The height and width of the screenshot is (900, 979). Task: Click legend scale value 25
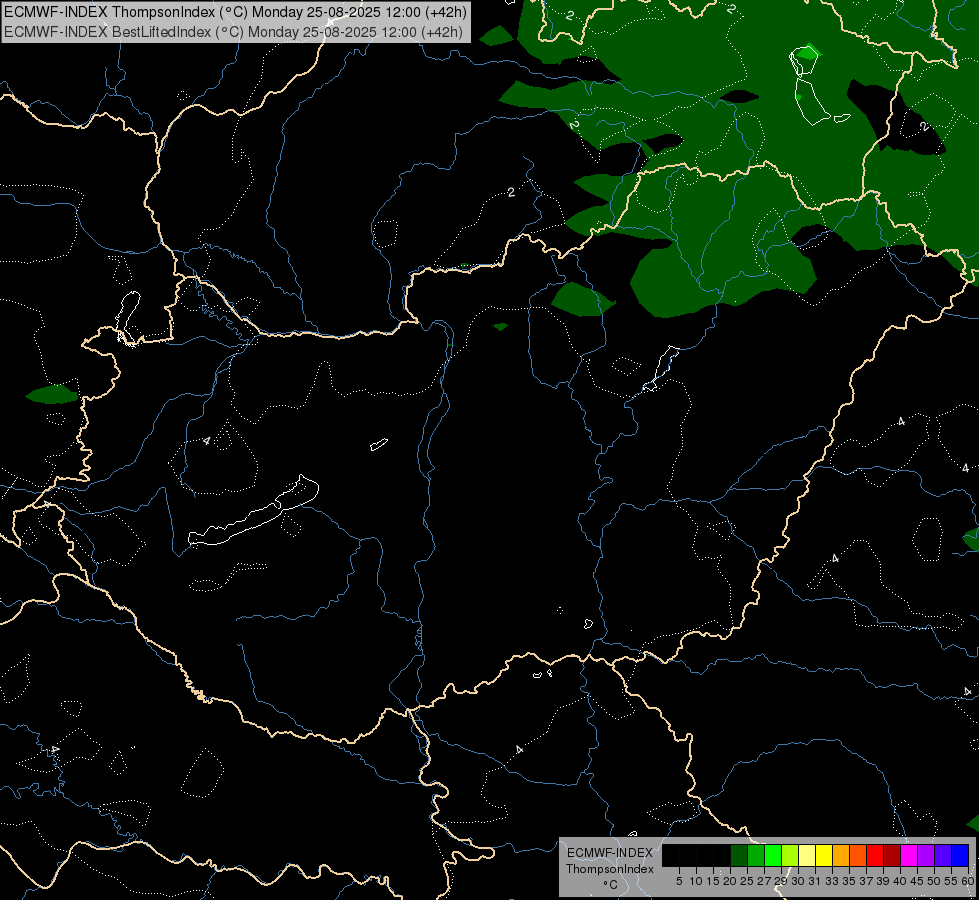(x=747, y=881)
